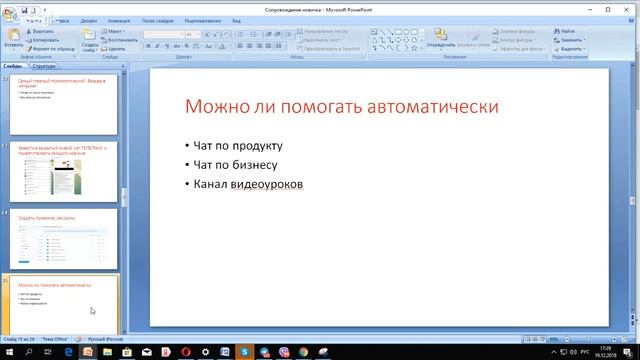
Task: Open Opera browser from taskbar
Action: coord(186,352)
